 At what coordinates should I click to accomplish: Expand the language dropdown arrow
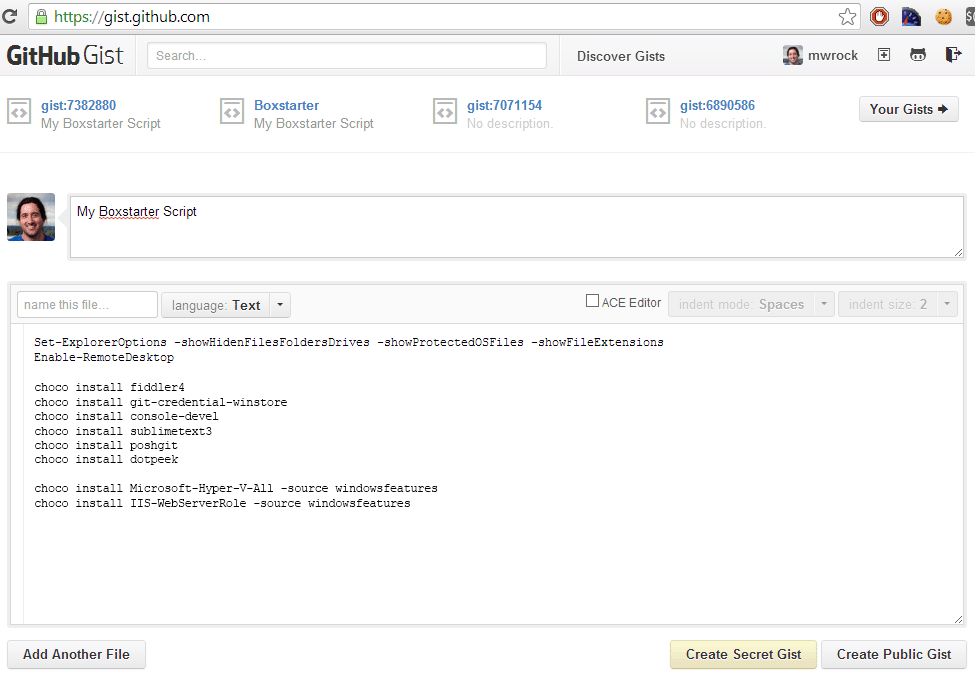[x=280, y=305]
